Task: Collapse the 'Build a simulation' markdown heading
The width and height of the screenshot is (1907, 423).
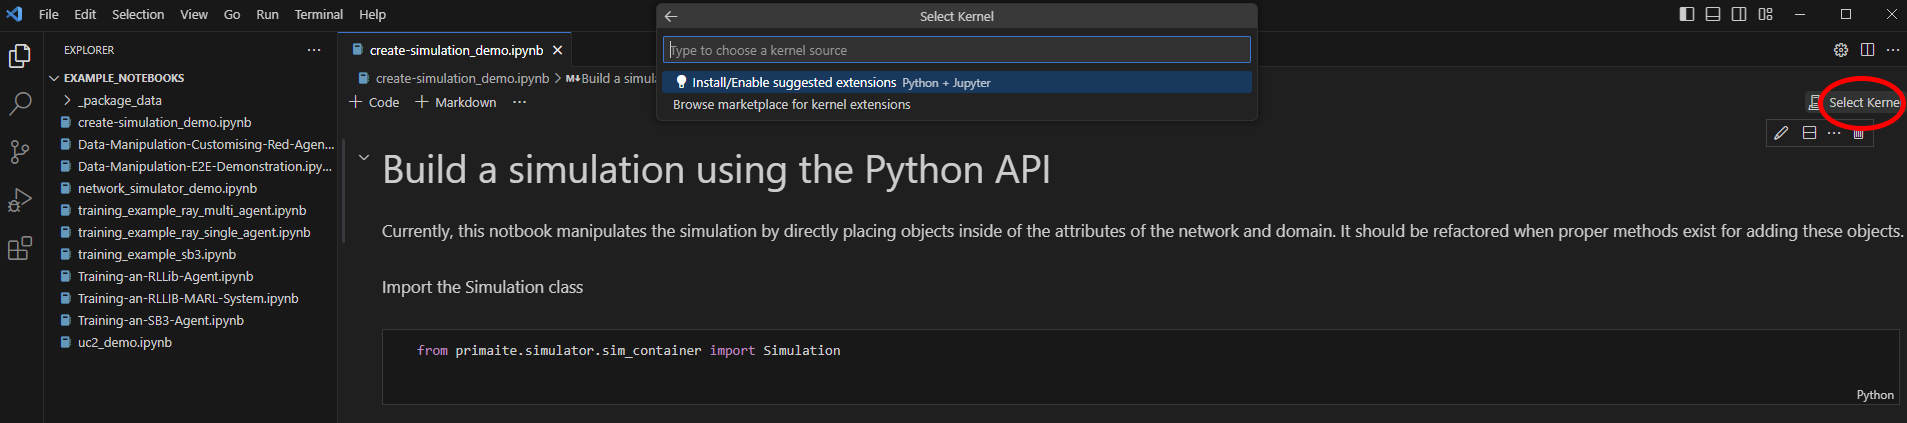Action: [364, 158]
